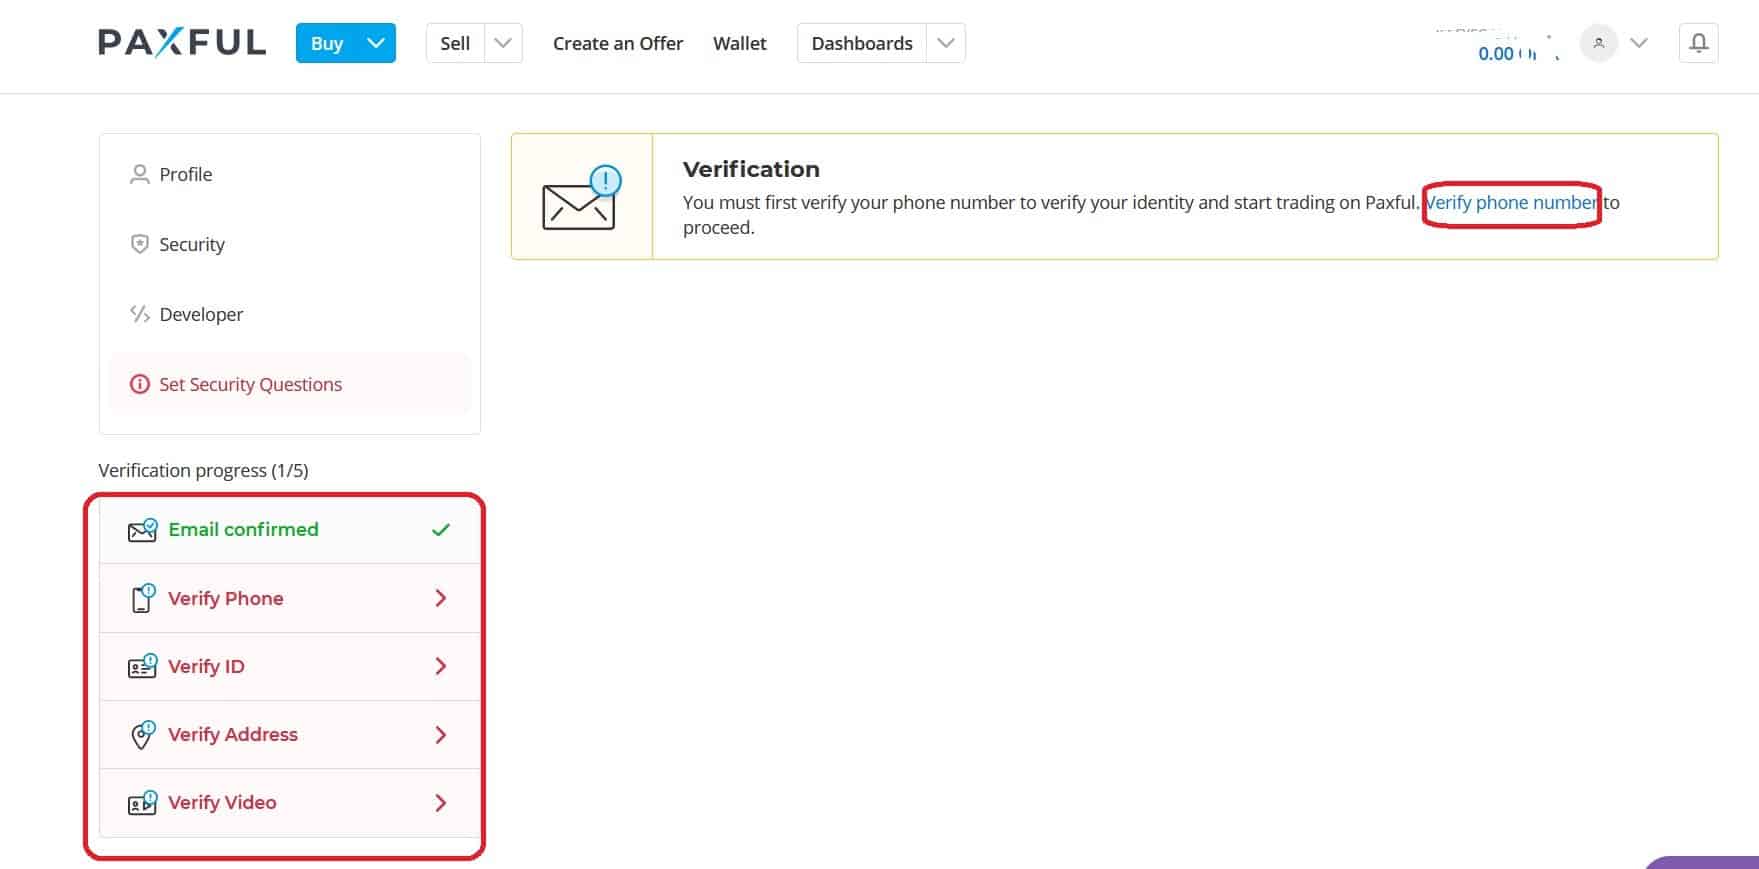
Task: Click the Verify Phone icon
Action: (x=142, y=598)
